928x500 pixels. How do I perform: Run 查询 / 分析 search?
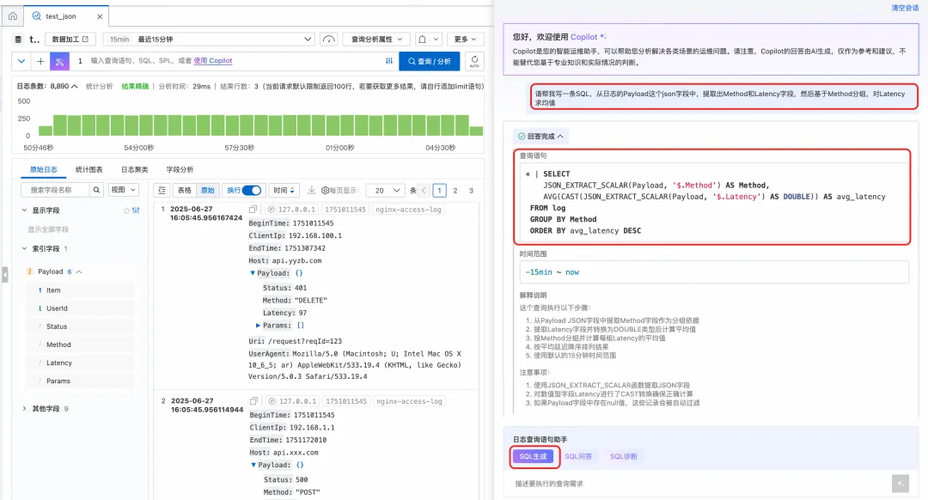pos(429,61)
